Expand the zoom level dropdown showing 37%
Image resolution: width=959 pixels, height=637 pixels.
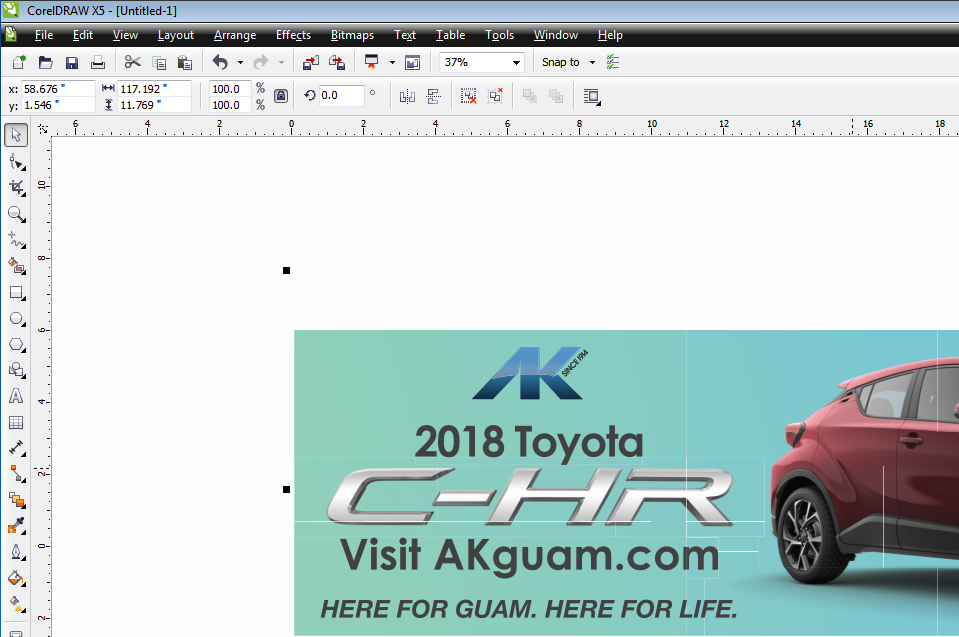point(516,62)
